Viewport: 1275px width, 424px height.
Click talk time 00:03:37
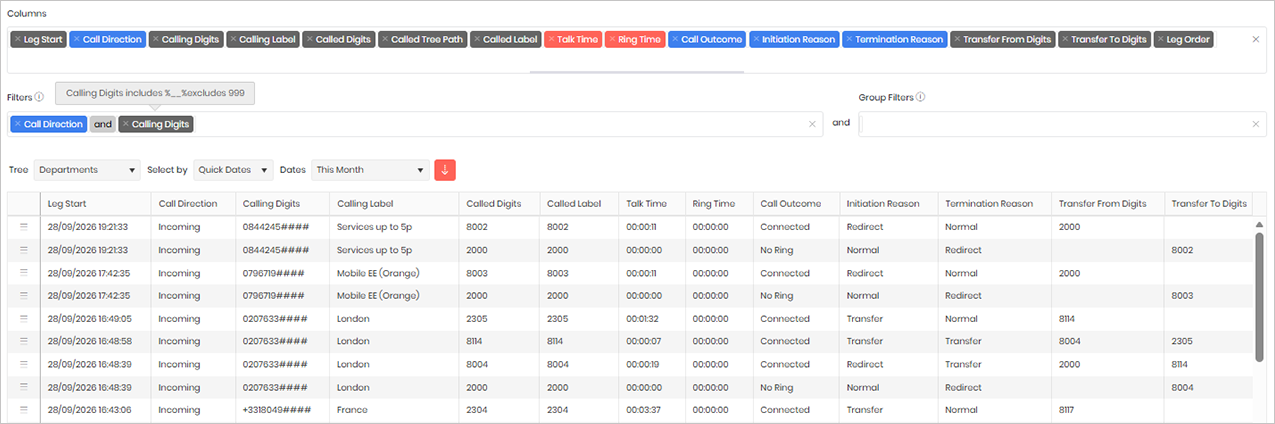pyautogui.click(x=641, y=410)
